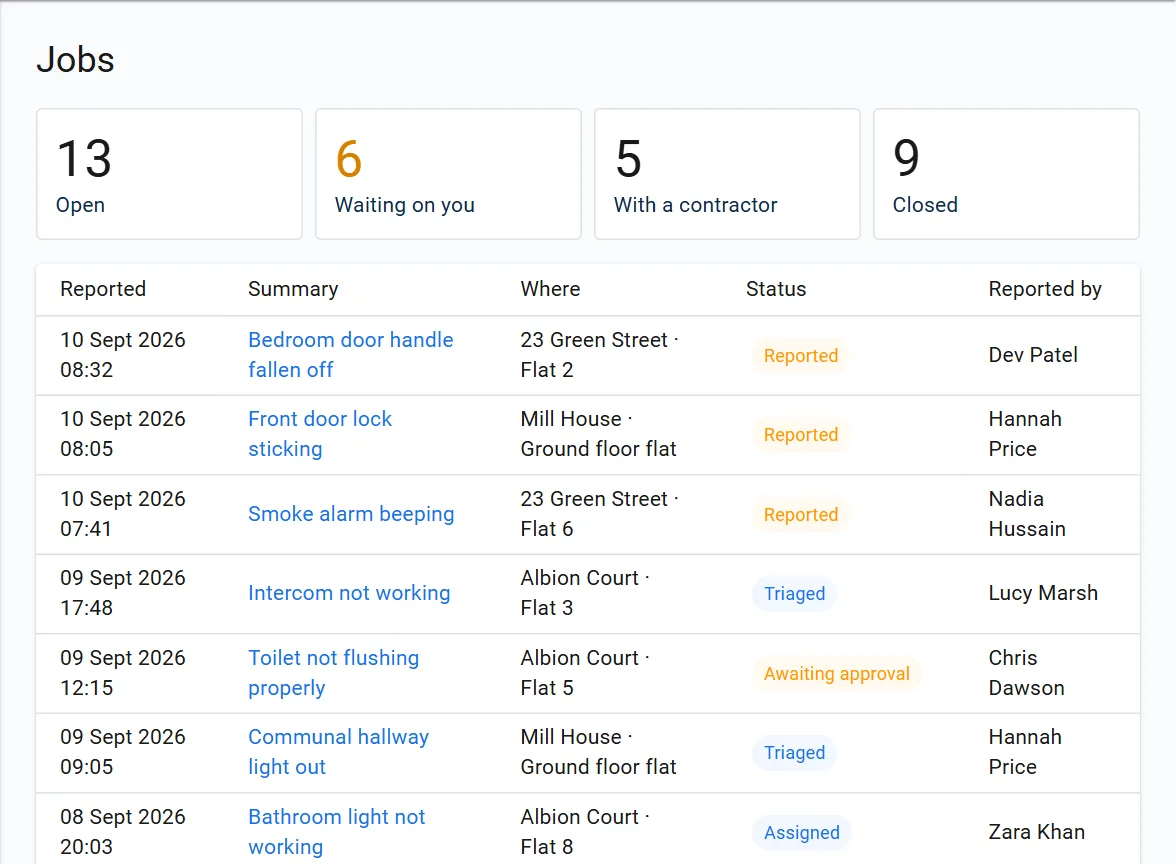Viewport: 1176px width, 864px height.
Task: Click the Where column header
Action: (x=550, y=289)
